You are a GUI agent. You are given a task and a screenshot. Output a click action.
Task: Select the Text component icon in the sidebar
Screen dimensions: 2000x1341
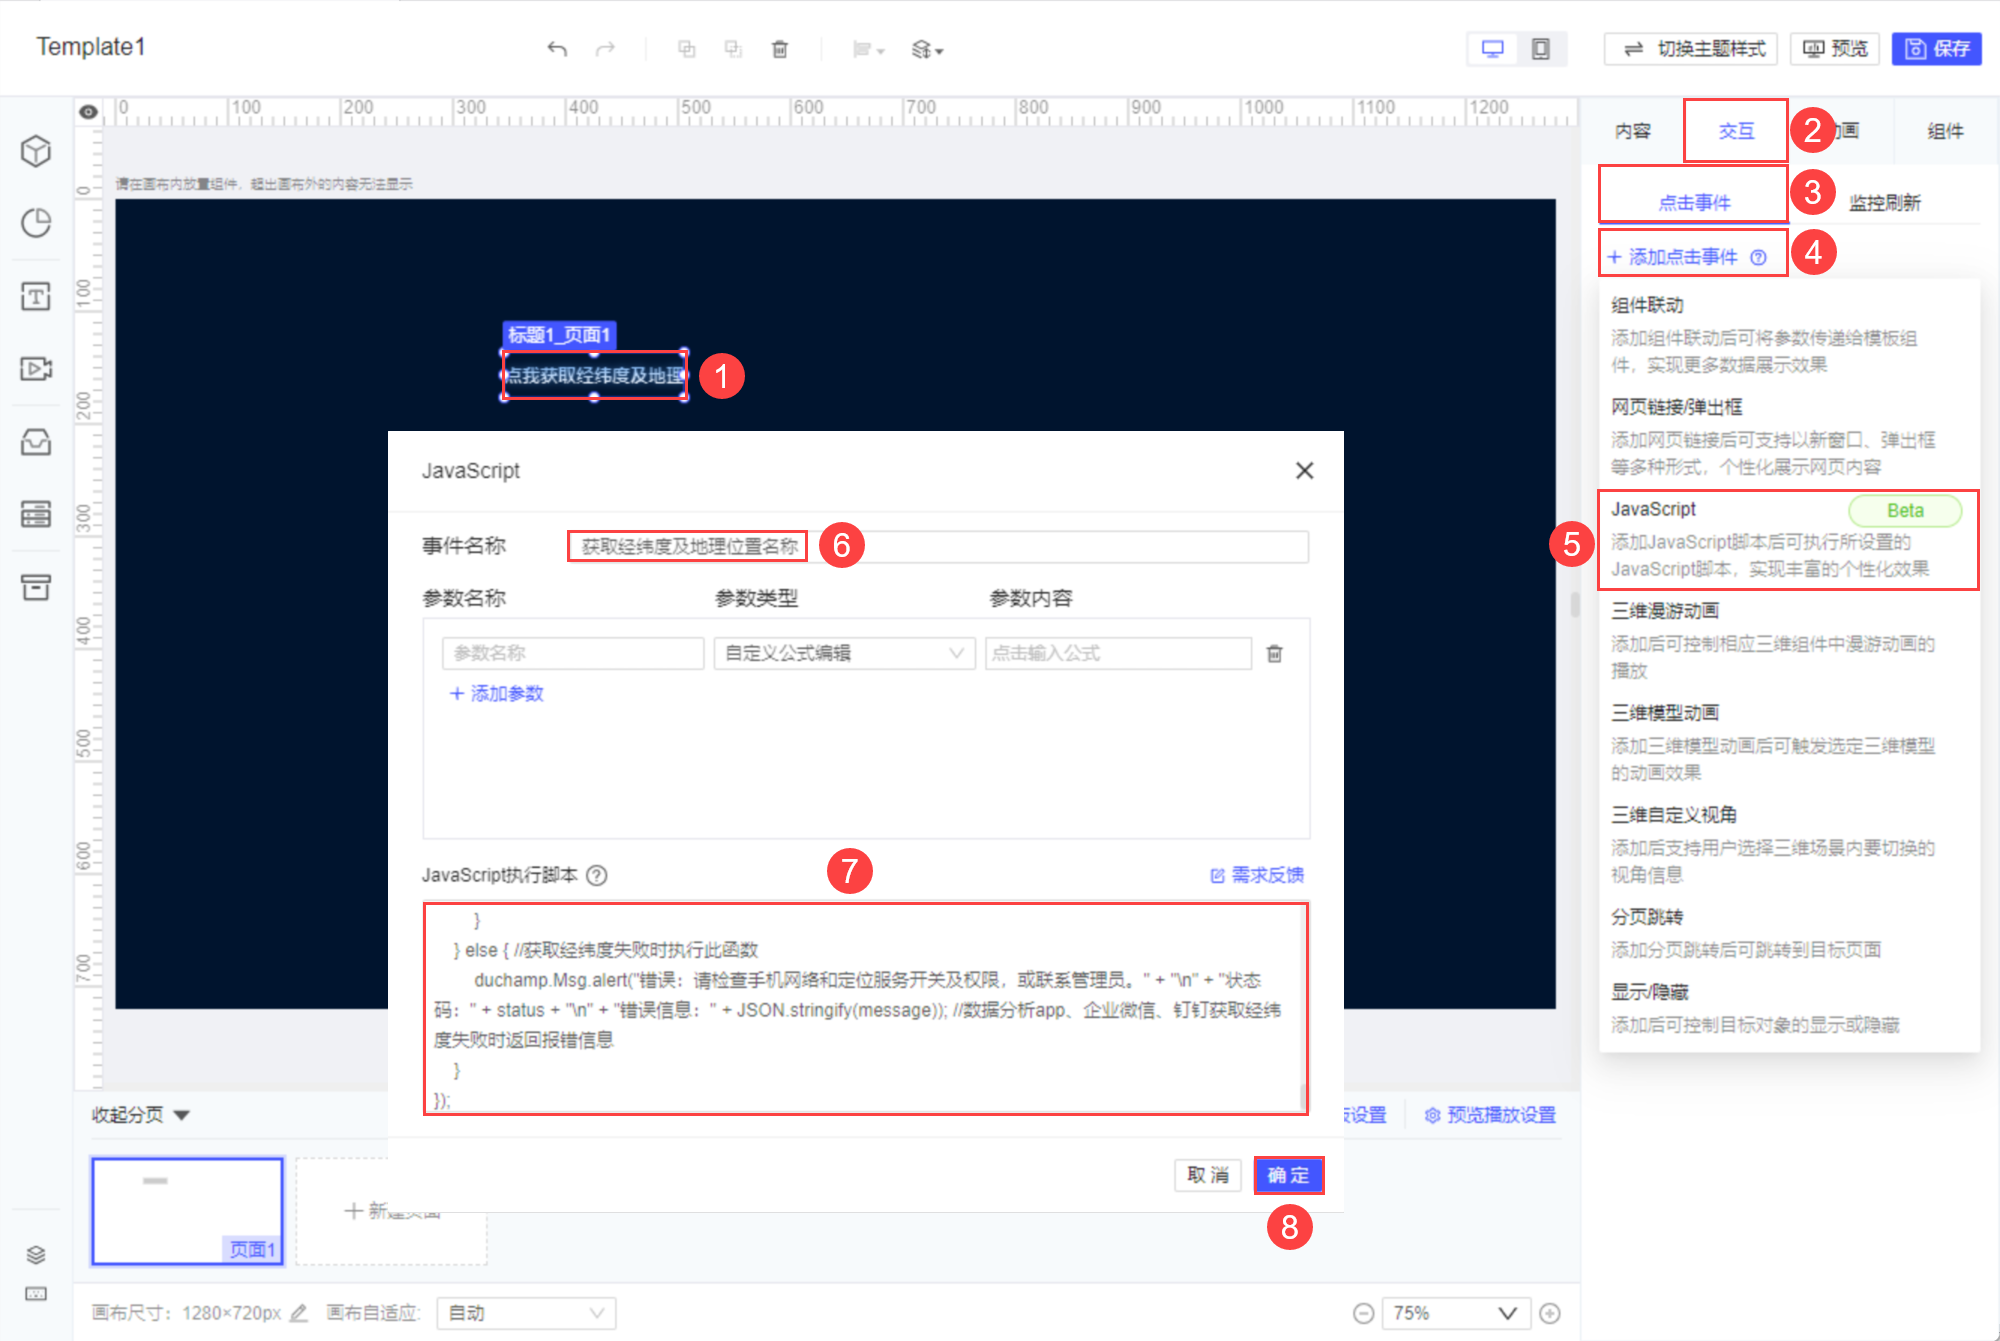click(36, 296)
